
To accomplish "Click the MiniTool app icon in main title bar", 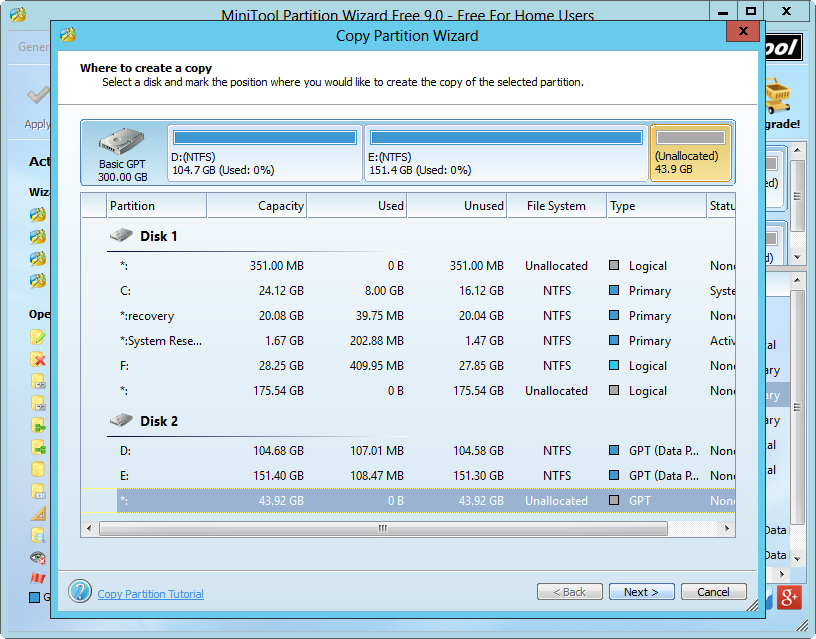I will (18, 14).
